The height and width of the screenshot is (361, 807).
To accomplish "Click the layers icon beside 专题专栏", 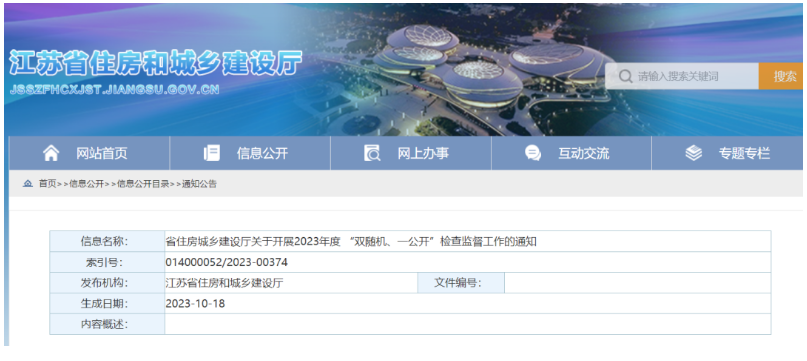I will click(694, 153).
